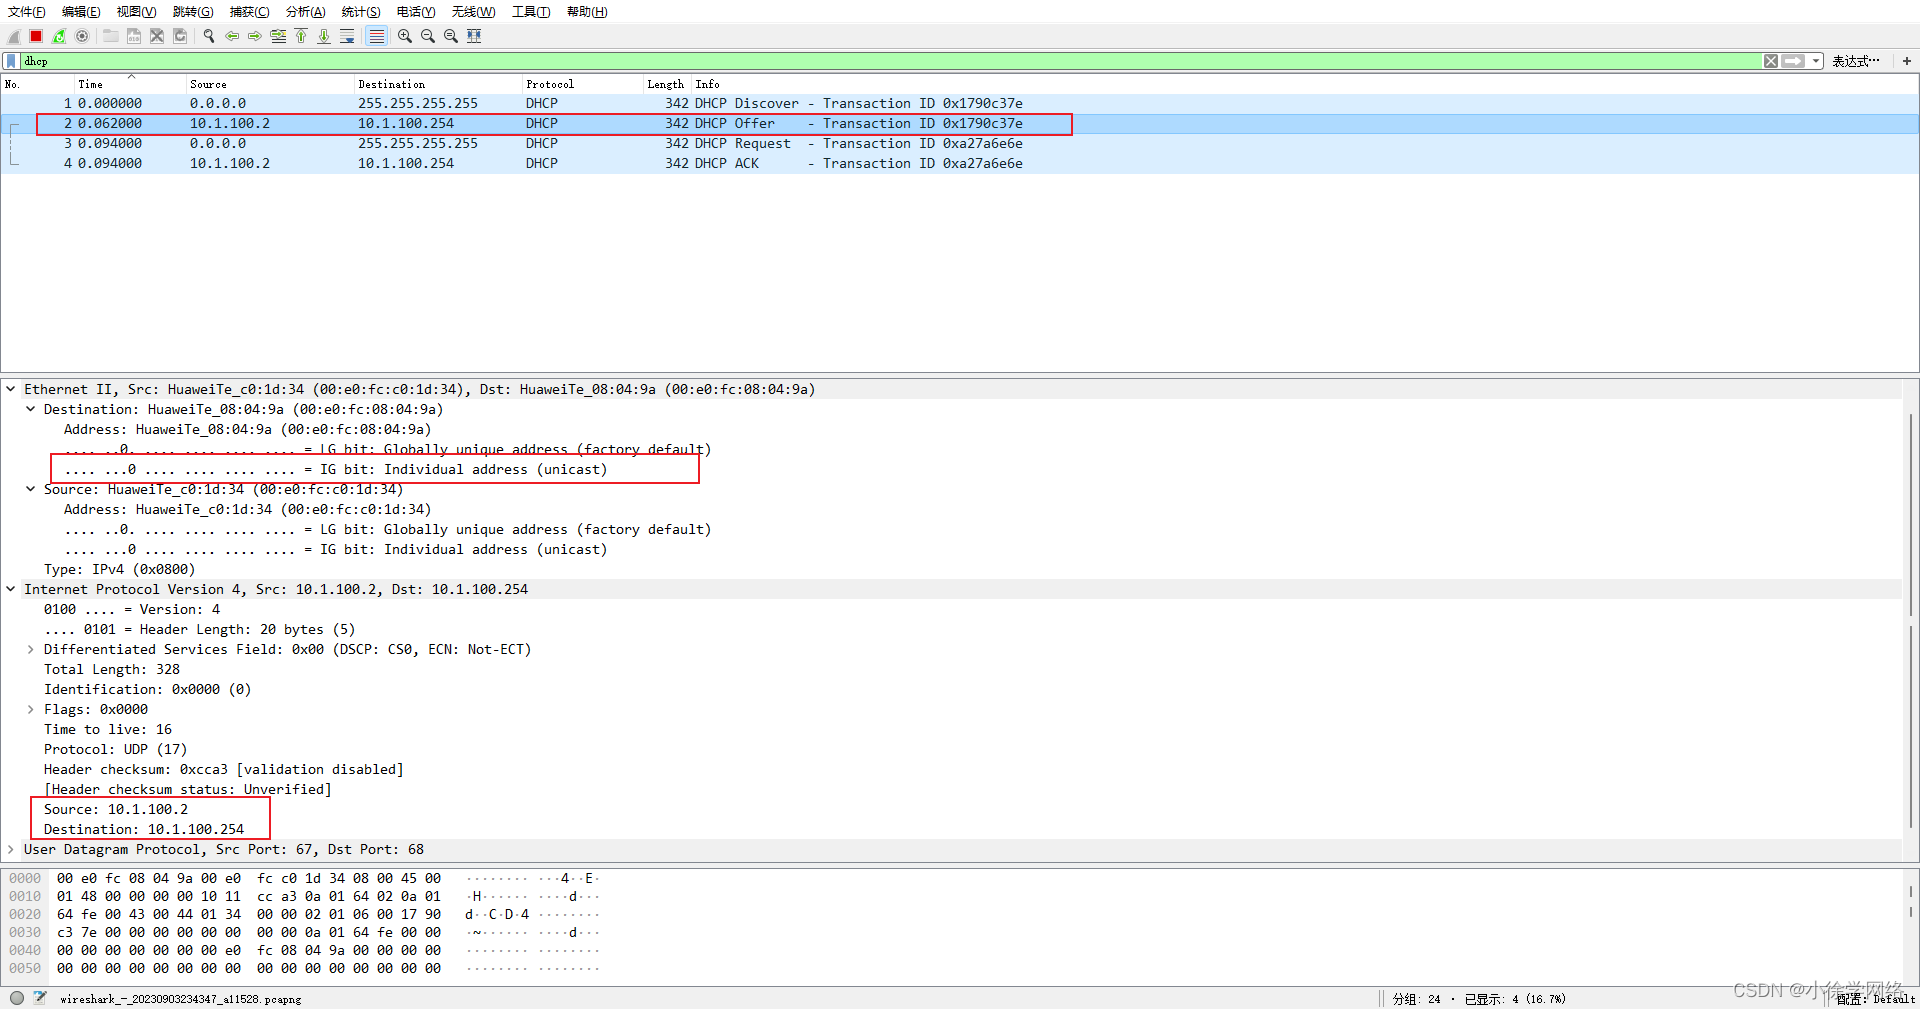Zoom in on the packet list
Image resolution: width=1920 pixels, height=1009 pixels.
(404, 36)
